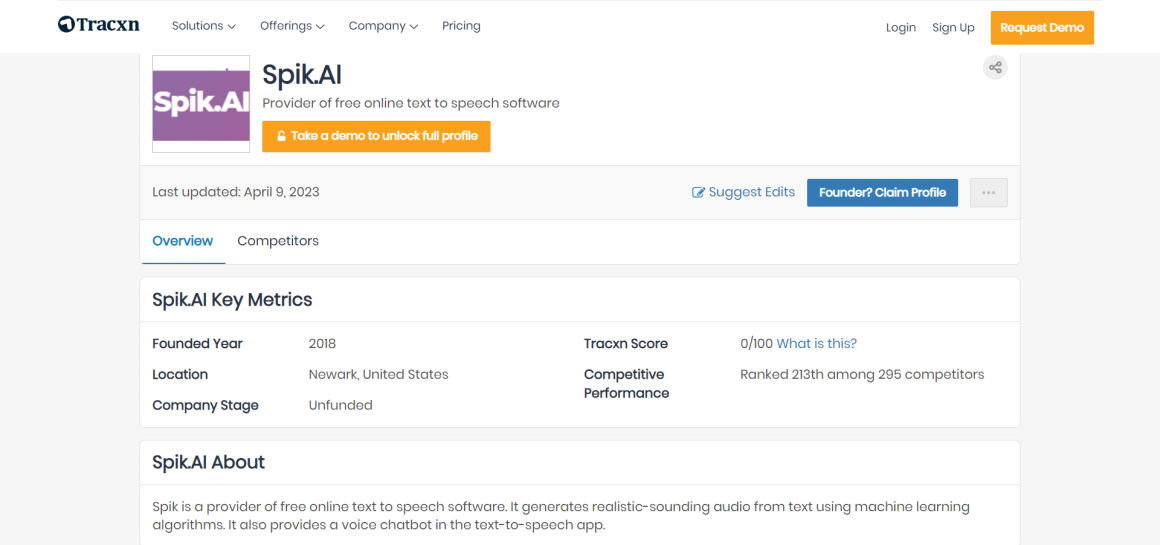Click the Spik.AI company name heading
The width and height of the screenshot is (1160, 545).
coord(301,74)
